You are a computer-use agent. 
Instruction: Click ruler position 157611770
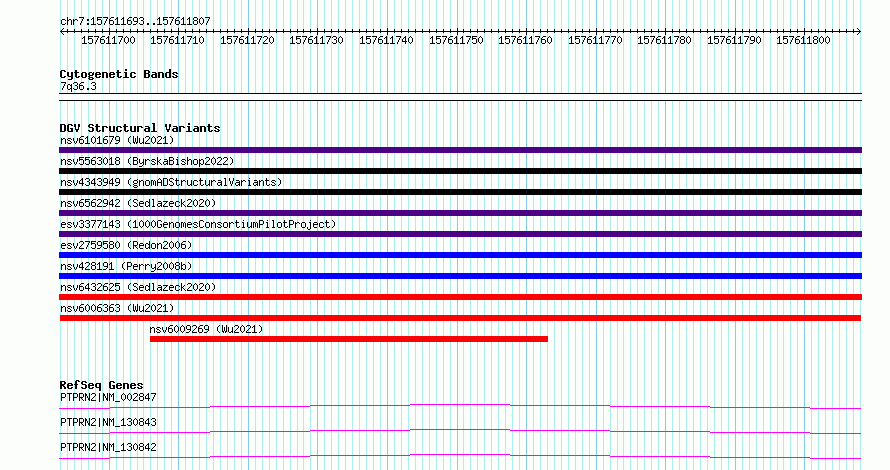click(x=595, y=40)
